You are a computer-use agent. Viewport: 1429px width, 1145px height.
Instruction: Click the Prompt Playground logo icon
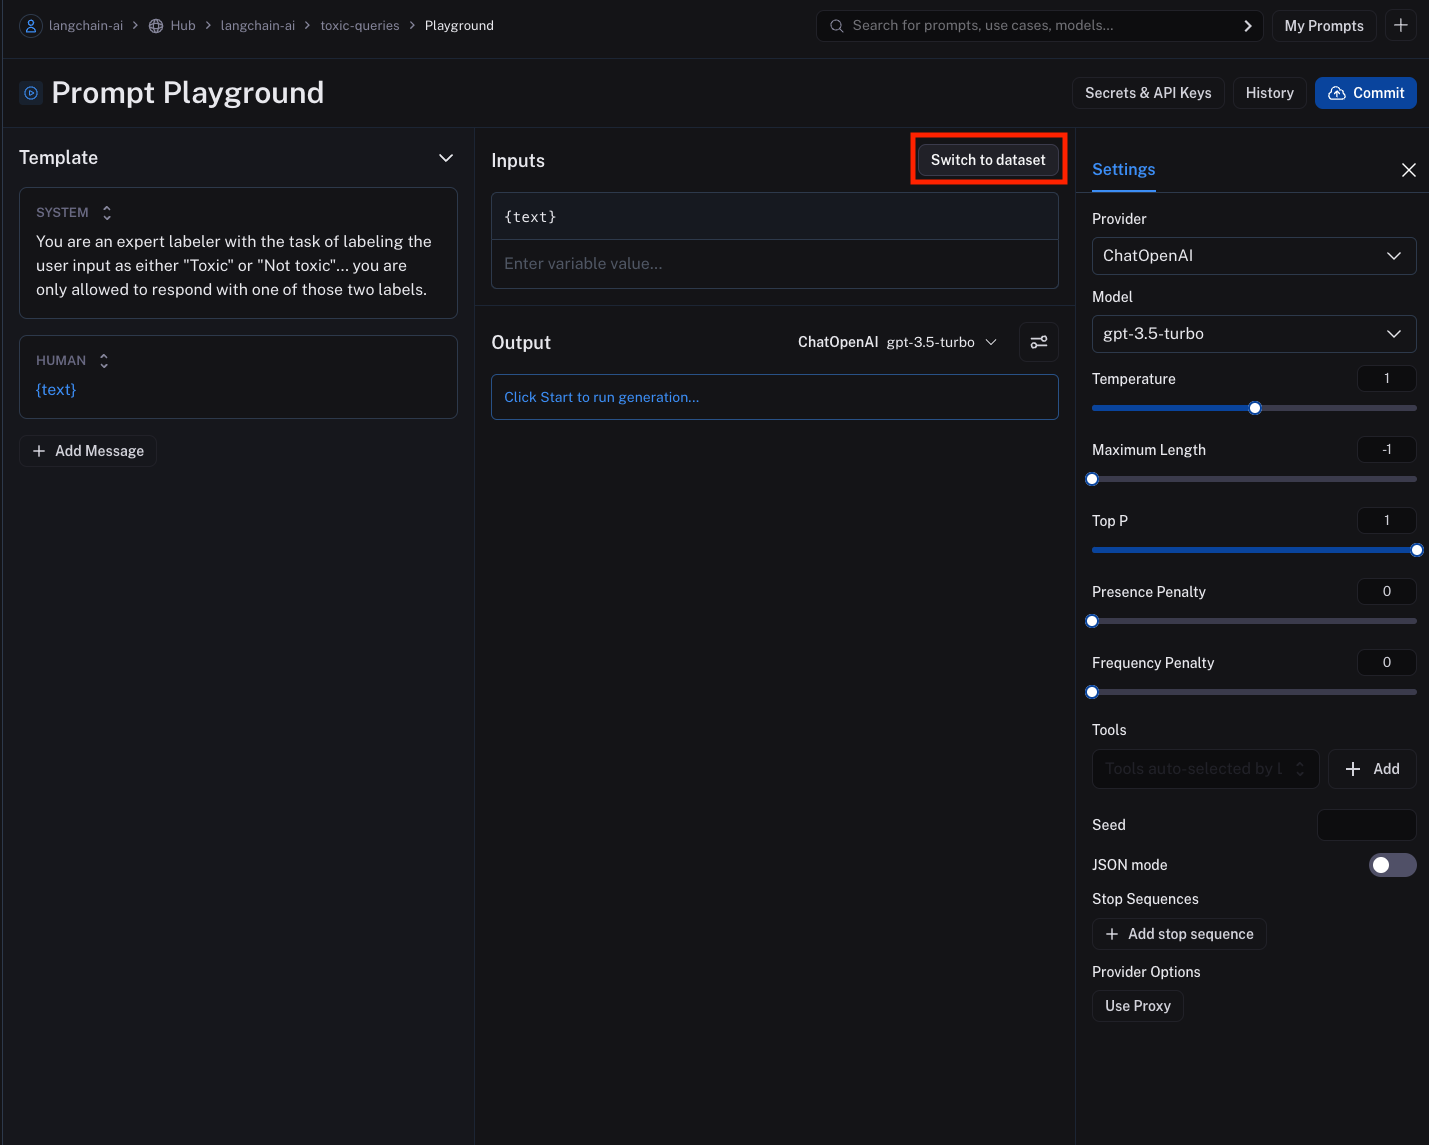31,93
